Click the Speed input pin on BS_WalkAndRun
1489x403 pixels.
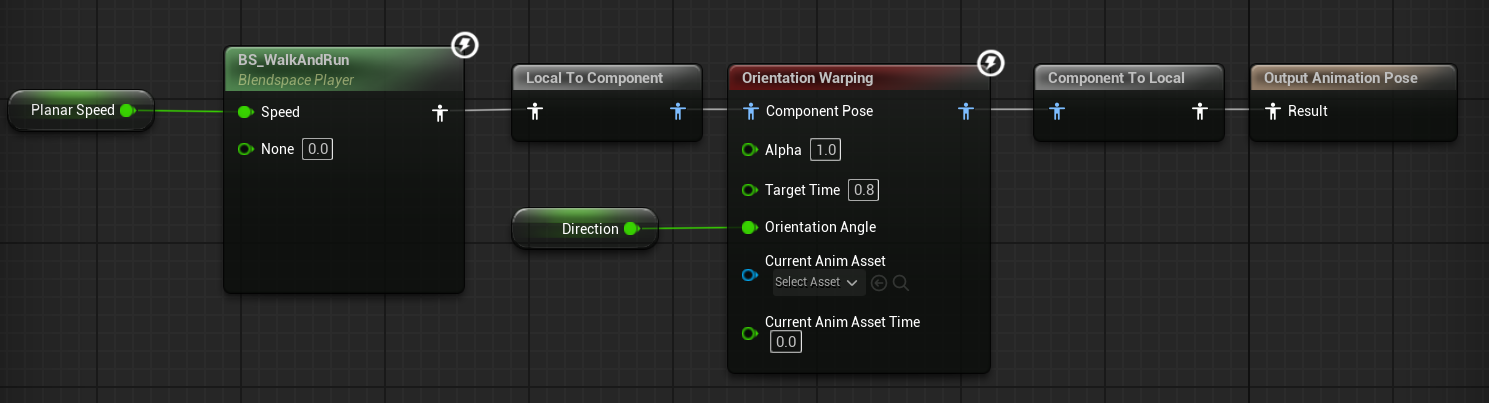coord(246,112)
